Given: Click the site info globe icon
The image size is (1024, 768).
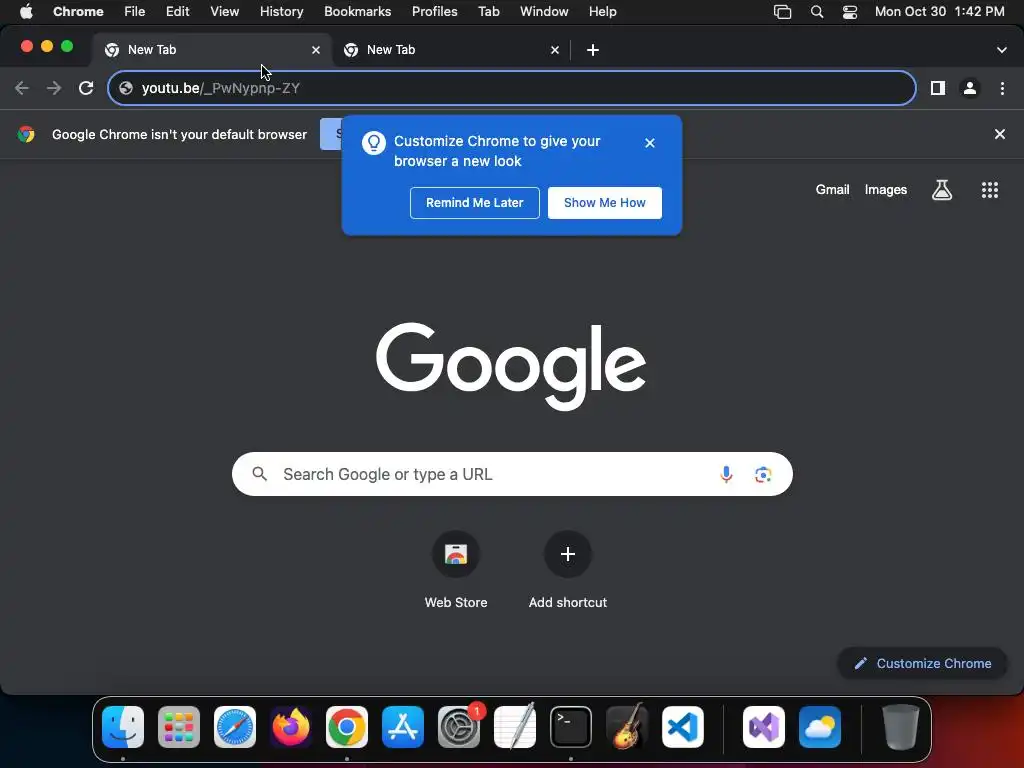Looking at the screenshot, I should pyautogui.click(x=126, y=88).
